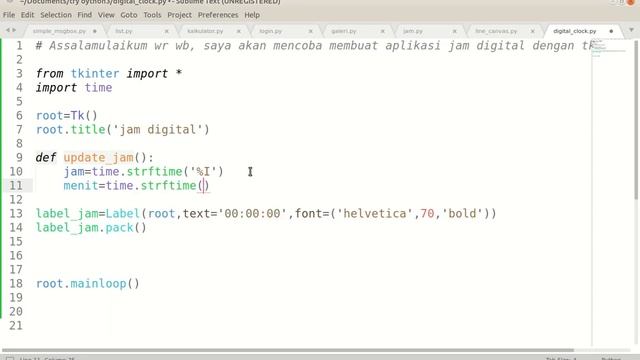Viewport: 640px width, 360px height.
Task: Click unsaved dot on digital_clock.py tab
Action: pyautogui.click(x=611, y=31)
